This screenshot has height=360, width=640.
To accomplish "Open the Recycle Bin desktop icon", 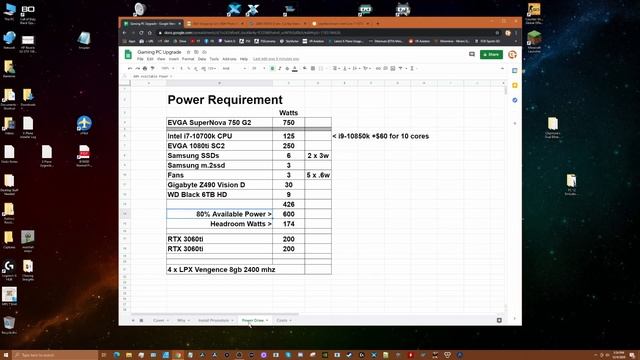I will click(9, 325).
